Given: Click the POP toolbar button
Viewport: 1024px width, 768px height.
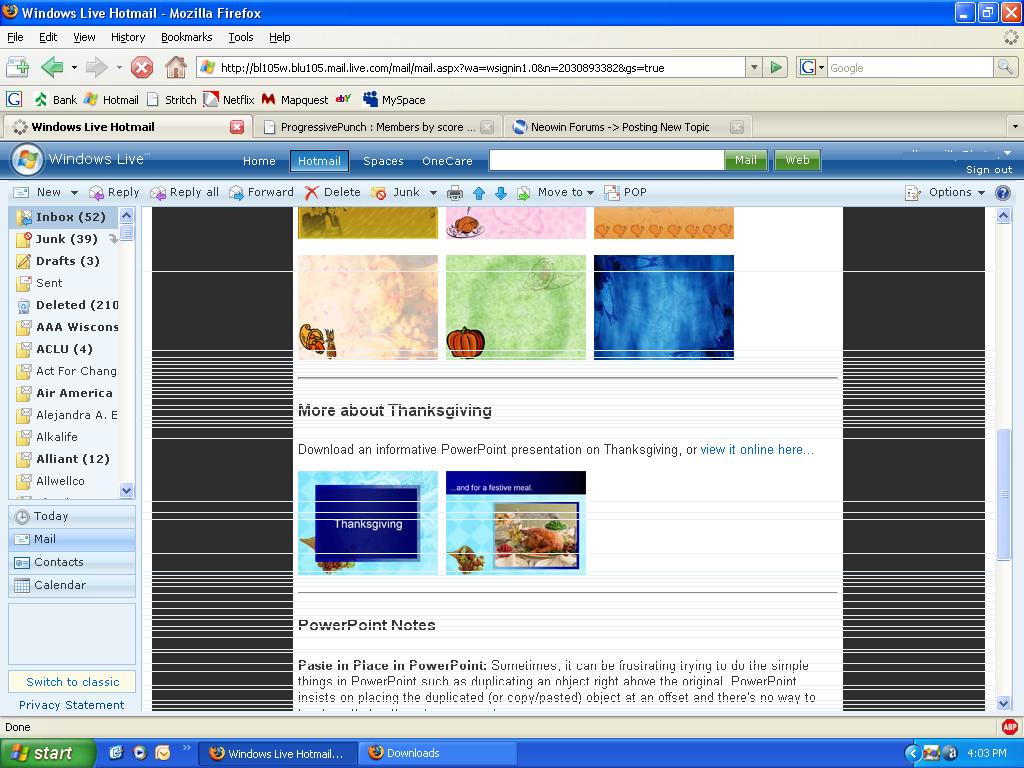Looking at the screenshot, I should (625, 193).
